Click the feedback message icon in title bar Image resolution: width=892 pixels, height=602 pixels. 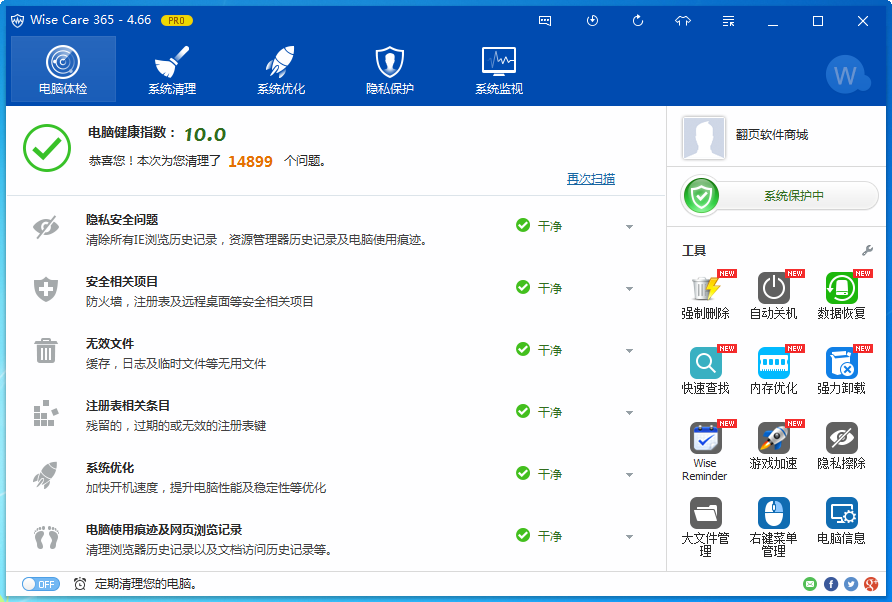click(x=545, y=21)
